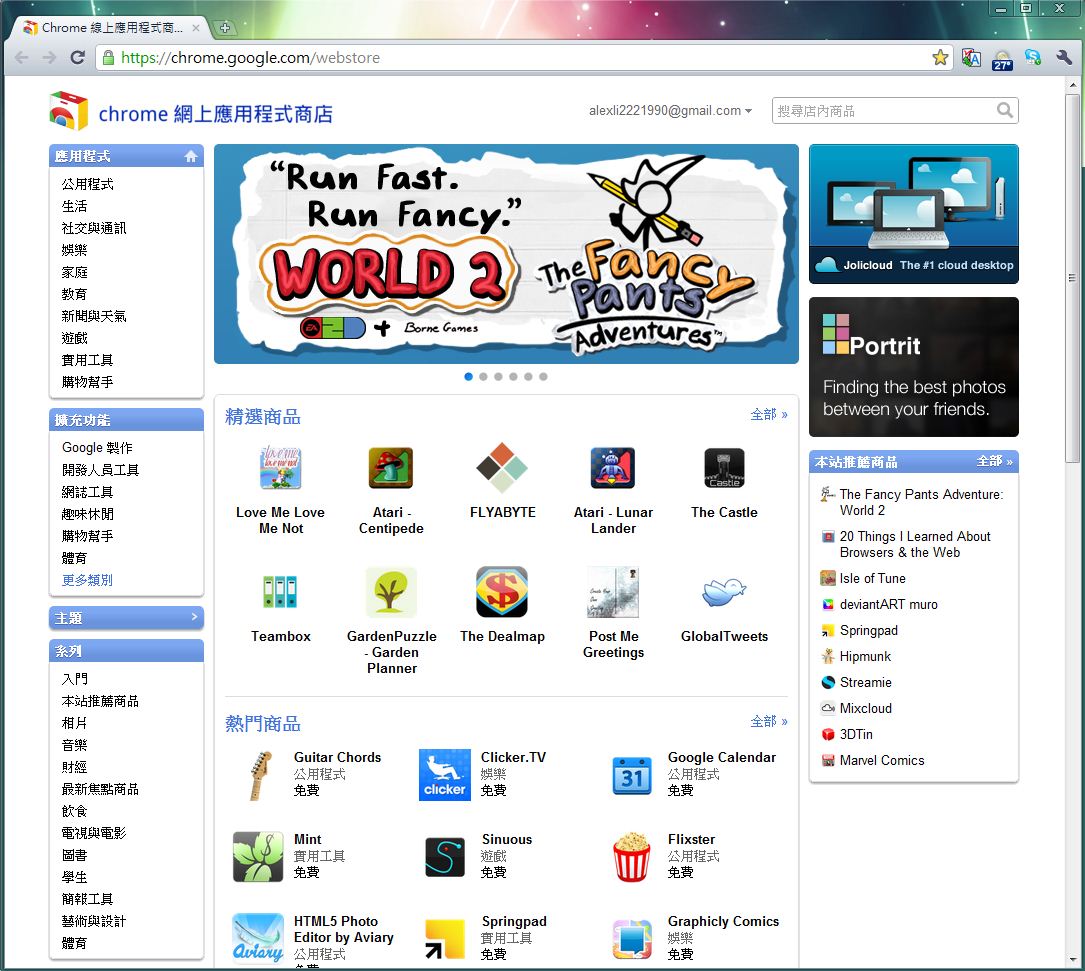Click the search magnifier icon
The width and height of the screenshot is (1085, 971).
(1005, 110)
